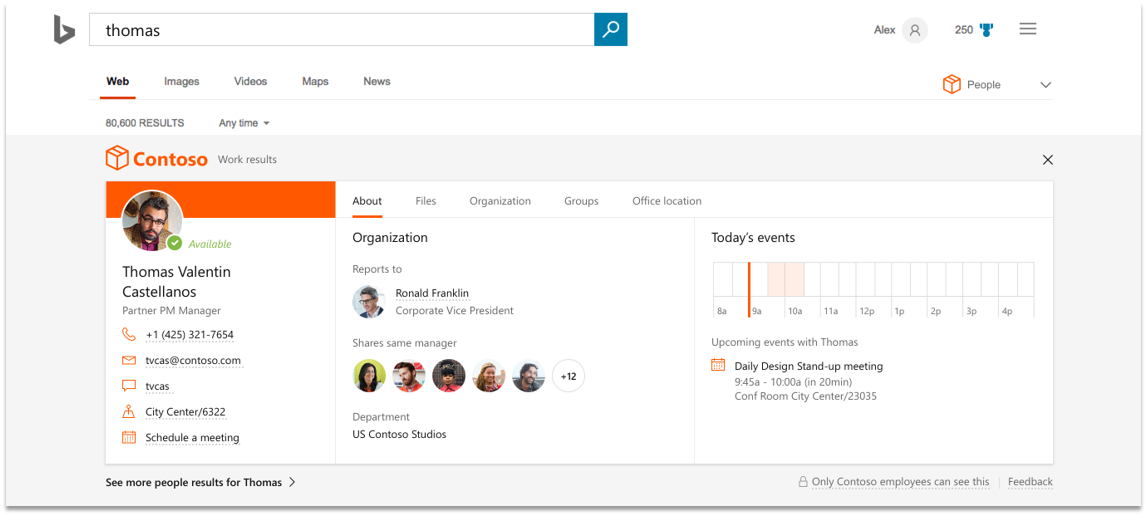Click the search box containing thomas
1147x516 pixels.
coord(342,29)
